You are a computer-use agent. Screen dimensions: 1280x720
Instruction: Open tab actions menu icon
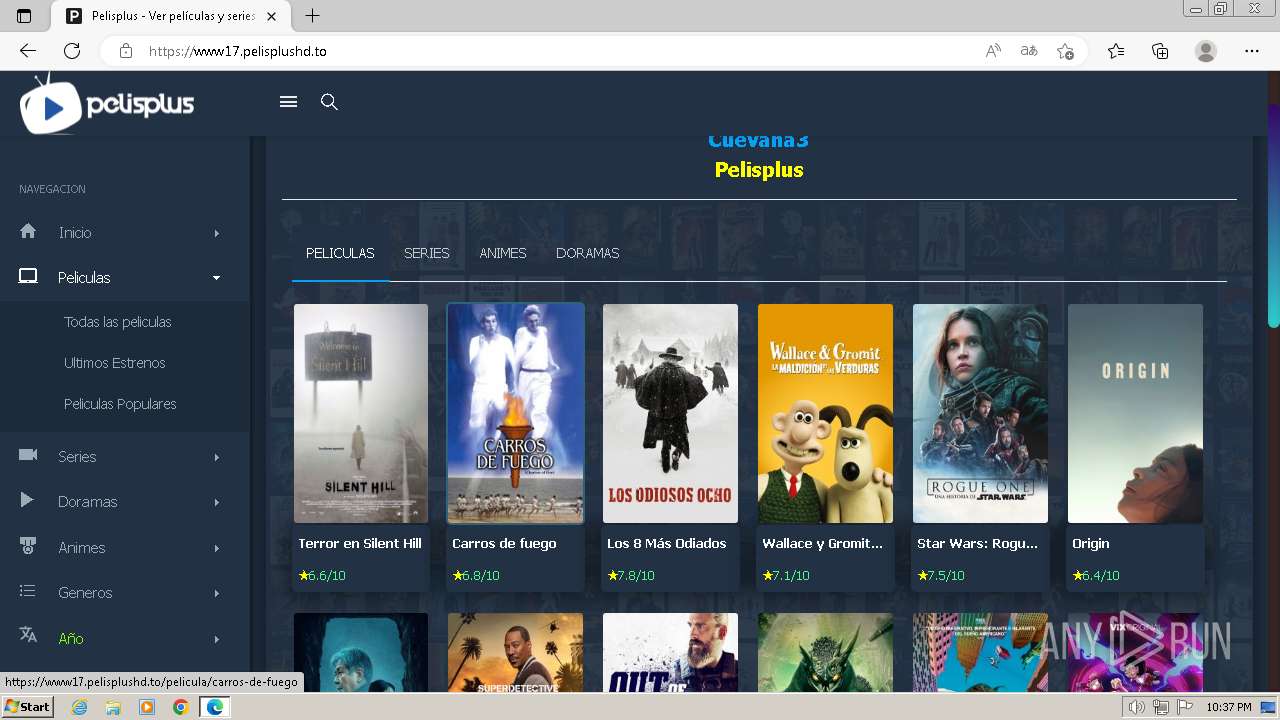tap(24, 16)
